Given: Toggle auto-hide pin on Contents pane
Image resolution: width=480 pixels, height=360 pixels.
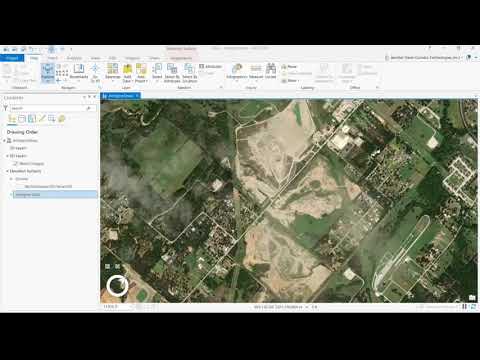Looking at the screenshot, I should coord(89,97).
